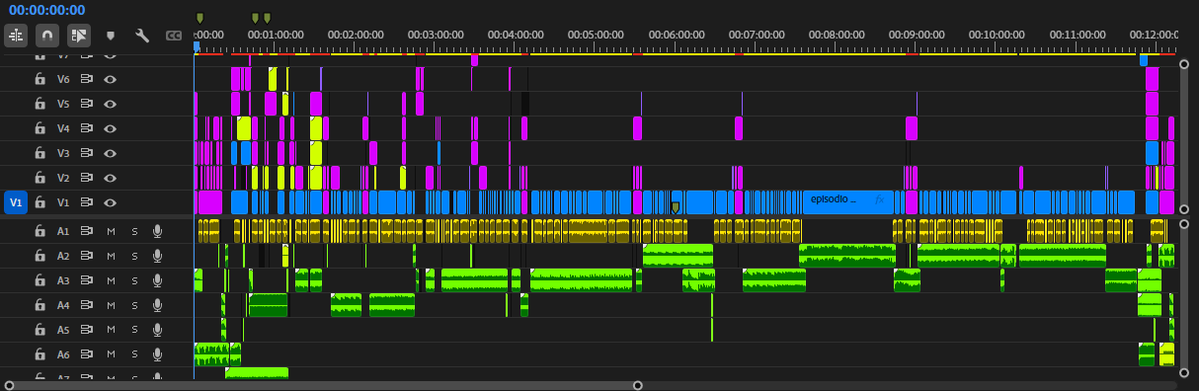Click ruler at 00:06:00:00
The image size is (1199, 391).
click(x=676, y=34)
